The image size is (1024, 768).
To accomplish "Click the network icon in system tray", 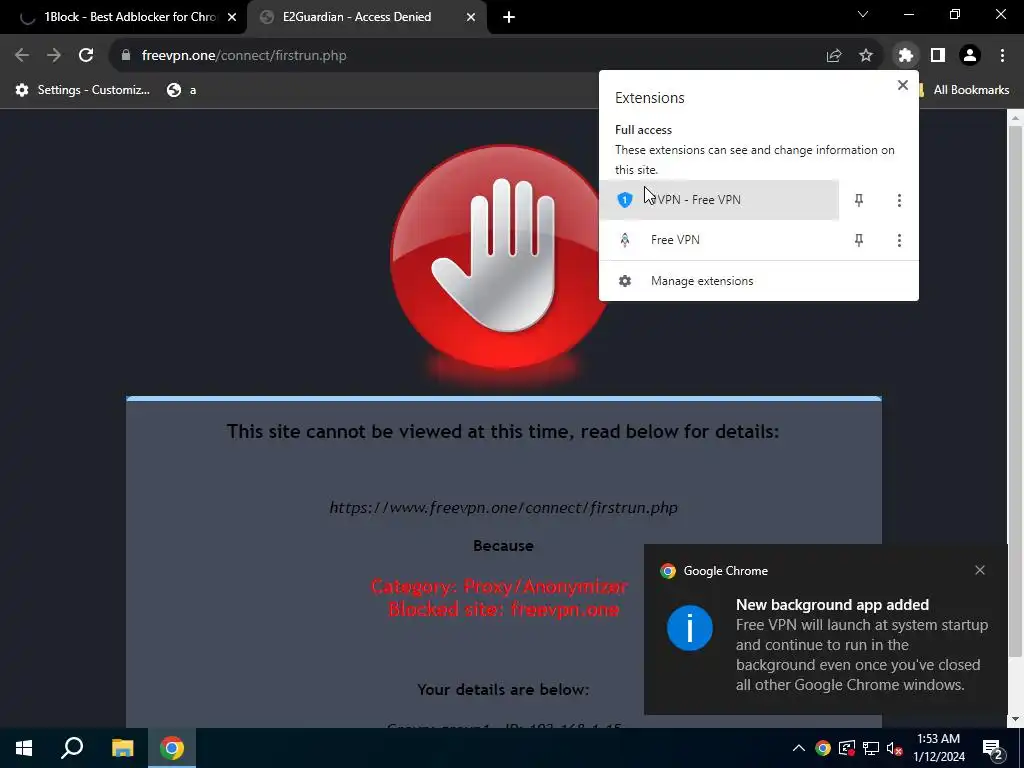I will click(x=871, y=748).
